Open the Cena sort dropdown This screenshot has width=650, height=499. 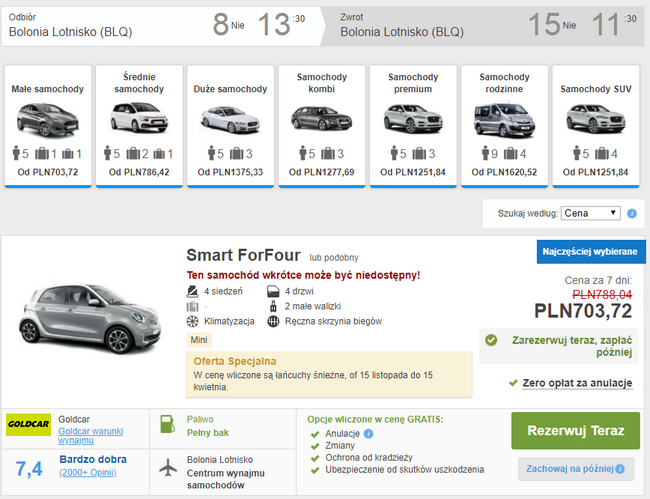[590, 213]
